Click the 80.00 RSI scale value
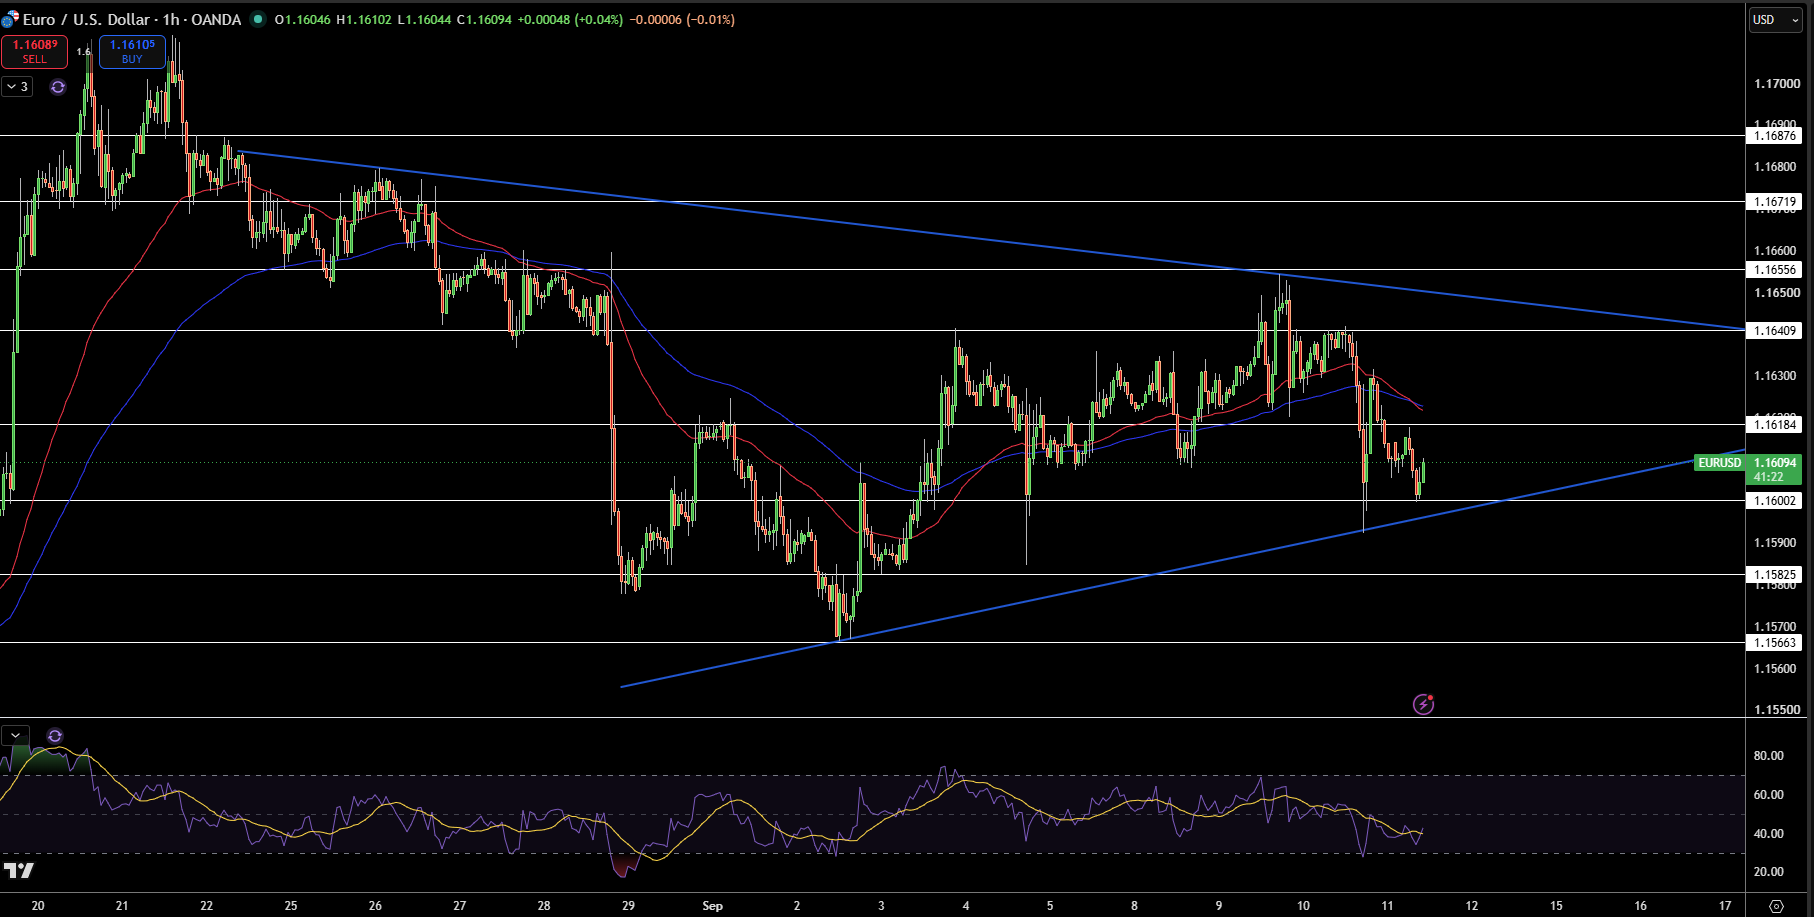 1768,756
